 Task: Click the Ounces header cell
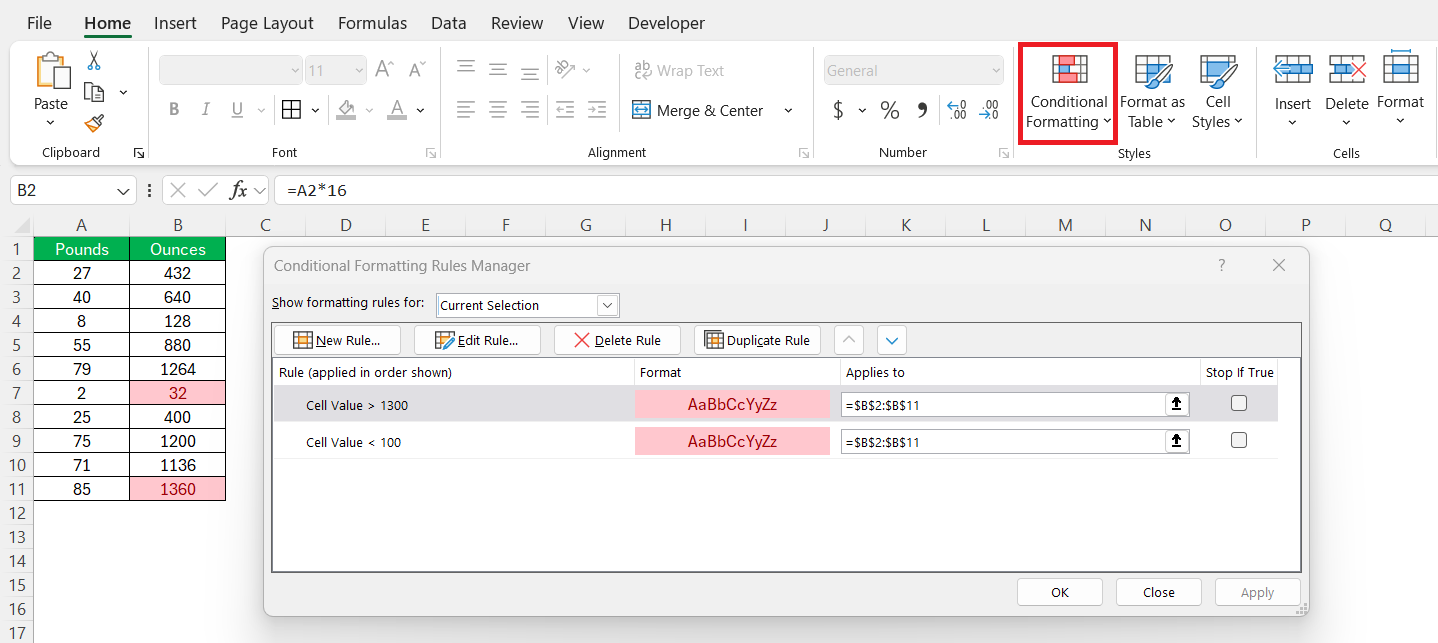point(178,249)
